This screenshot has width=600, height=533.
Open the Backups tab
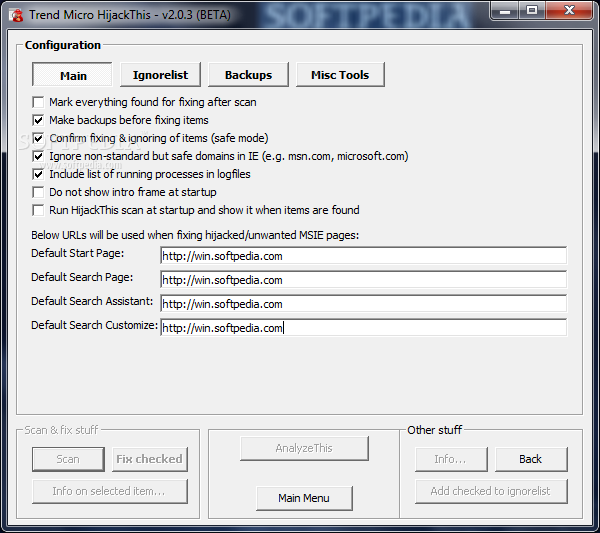[248, 75]
